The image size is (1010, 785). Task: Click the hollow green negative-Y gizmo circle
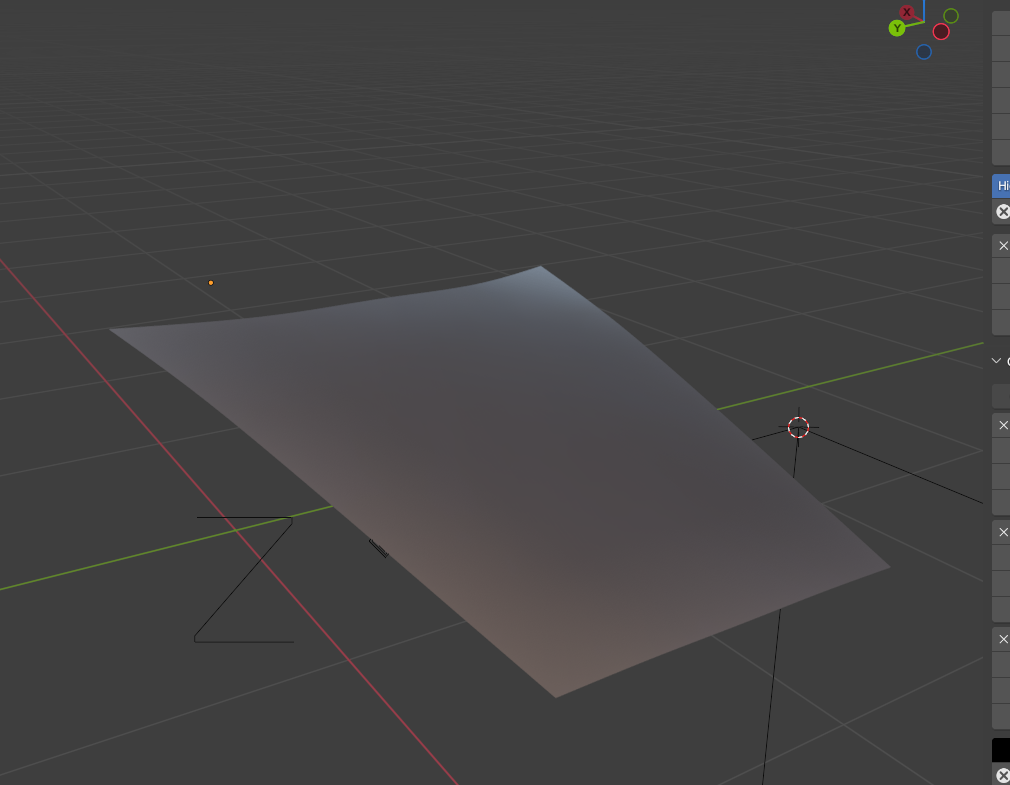(951, 16)
